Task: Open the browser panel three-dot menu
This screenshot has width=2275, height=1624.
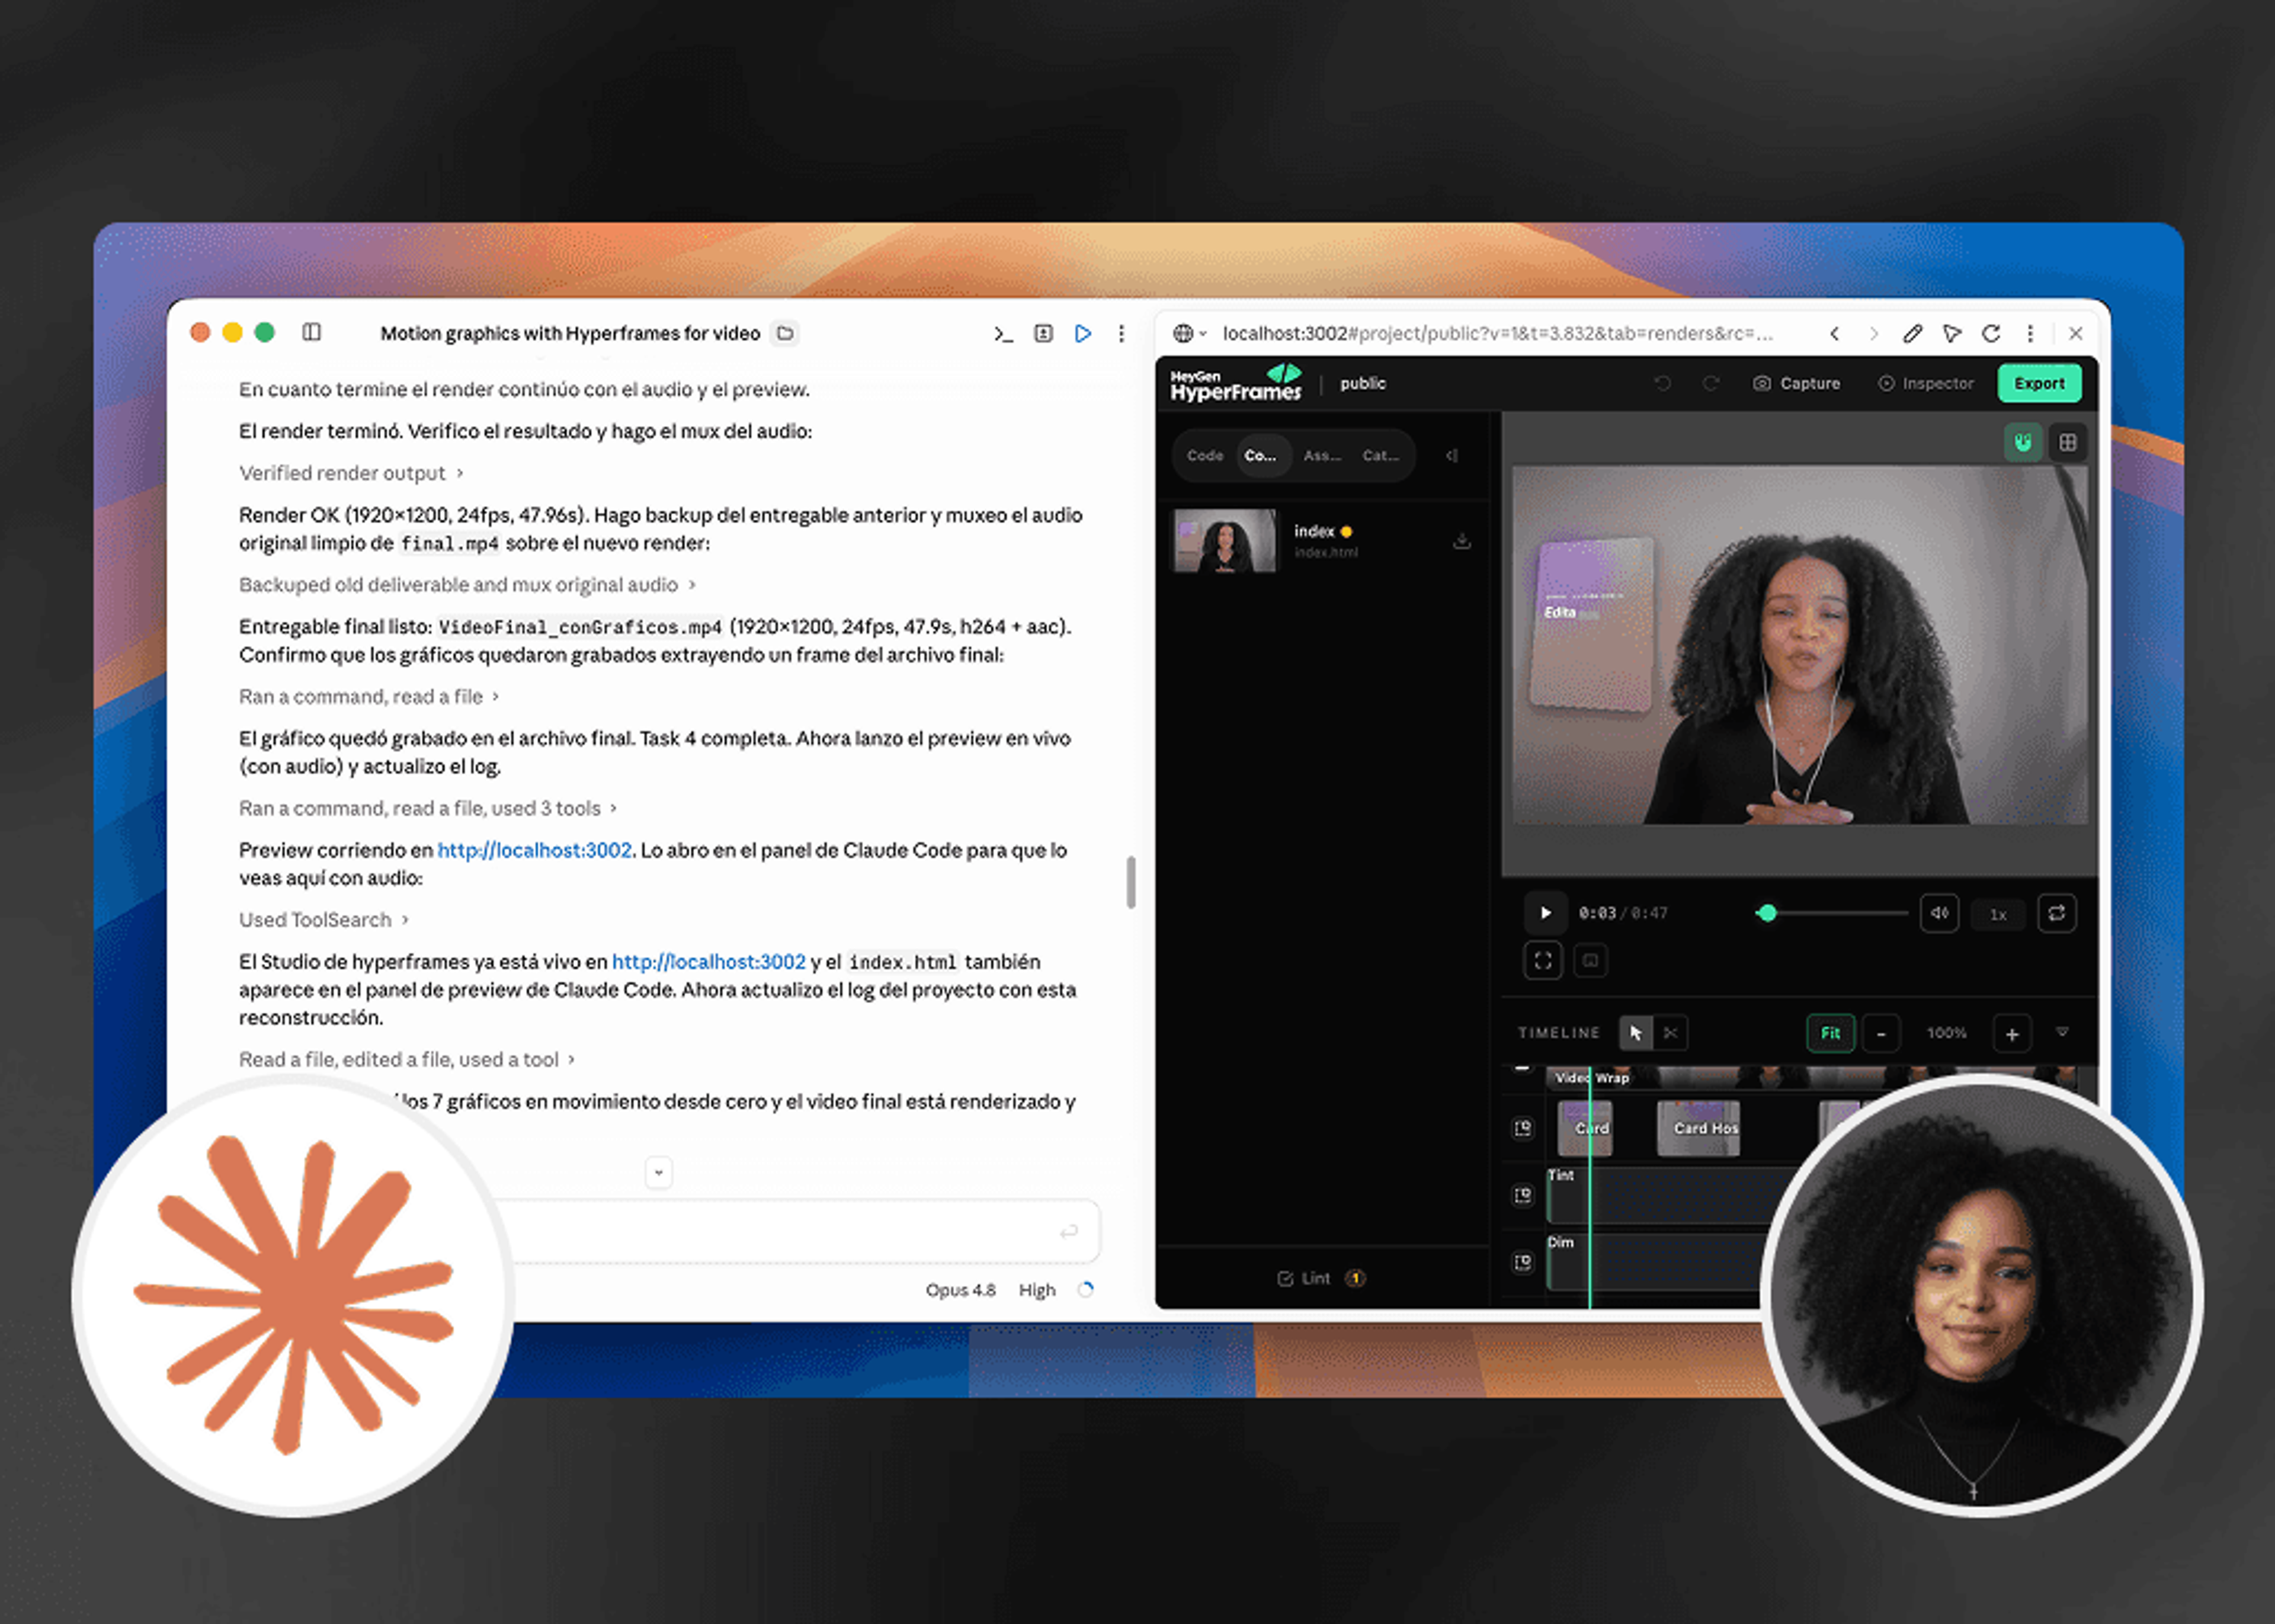Action: [2030, 333]
